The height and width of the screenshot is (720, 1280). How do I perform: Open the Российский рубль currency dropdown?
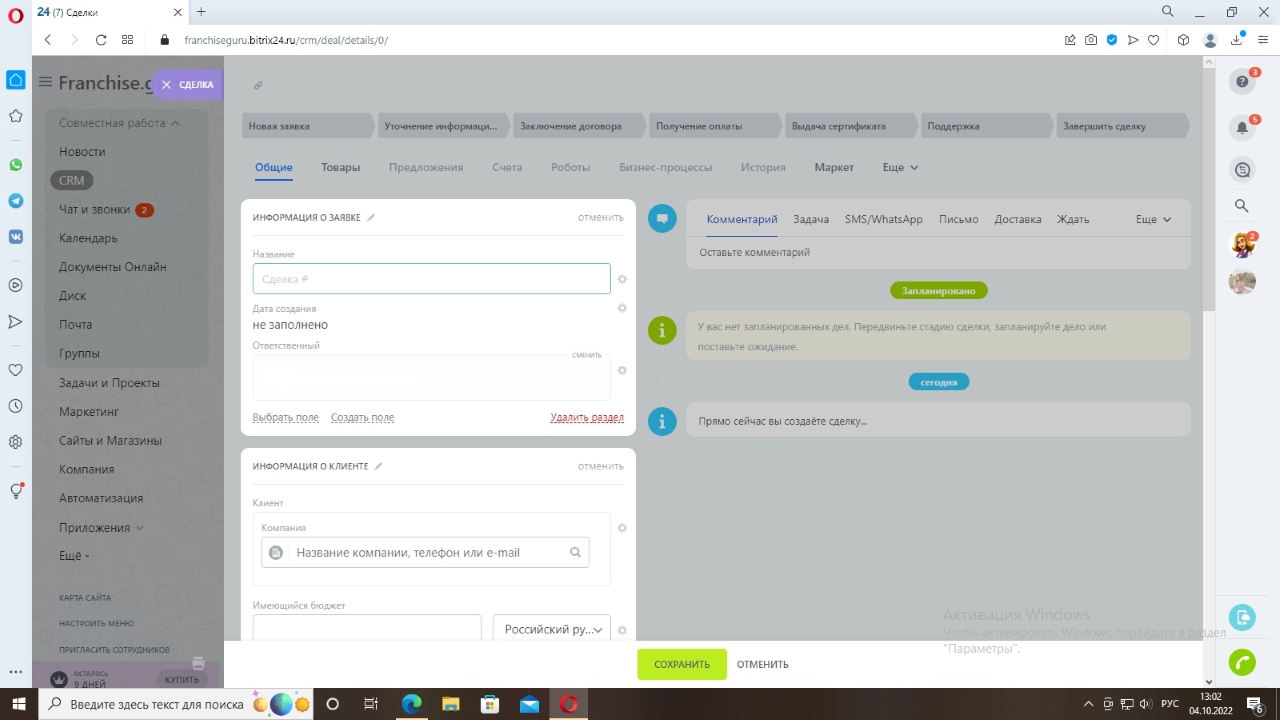coord(551,630)
